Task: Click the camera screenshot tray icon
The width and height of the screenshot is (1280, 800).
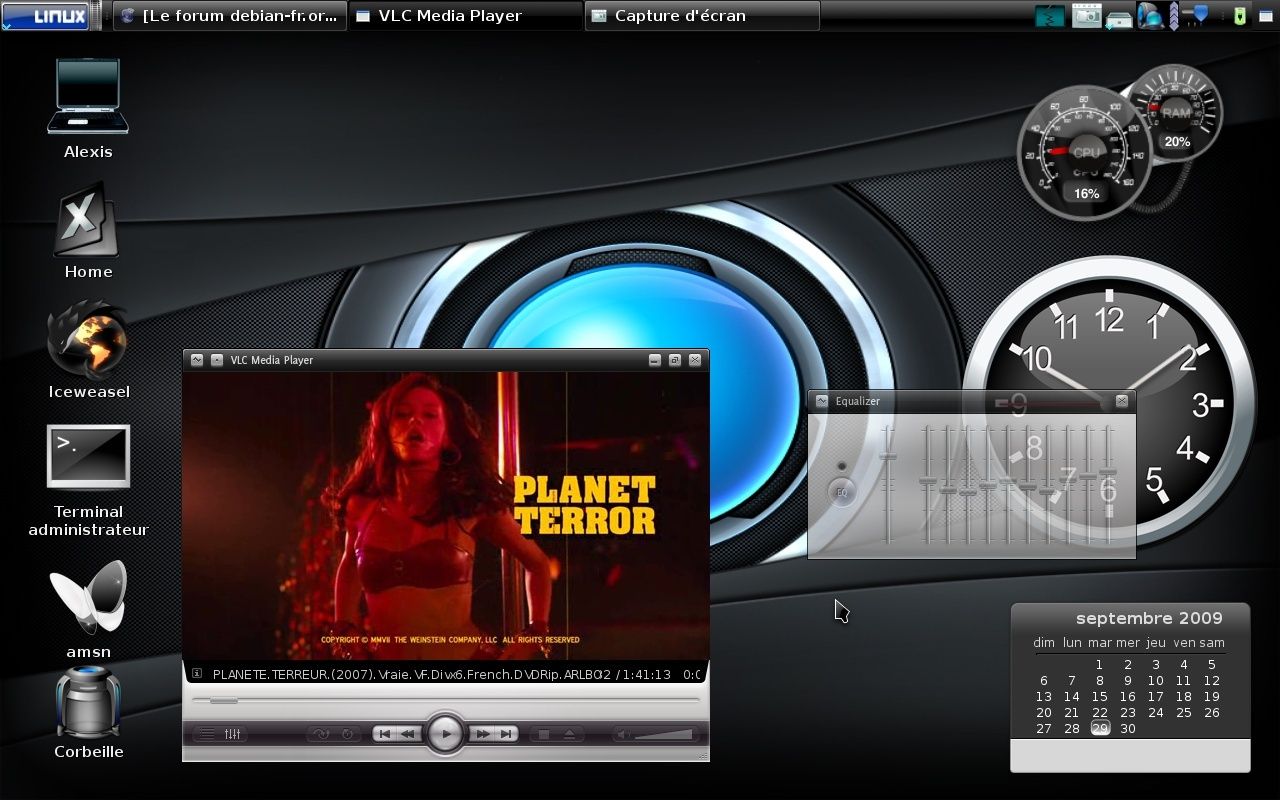Action: point(1086,16)
